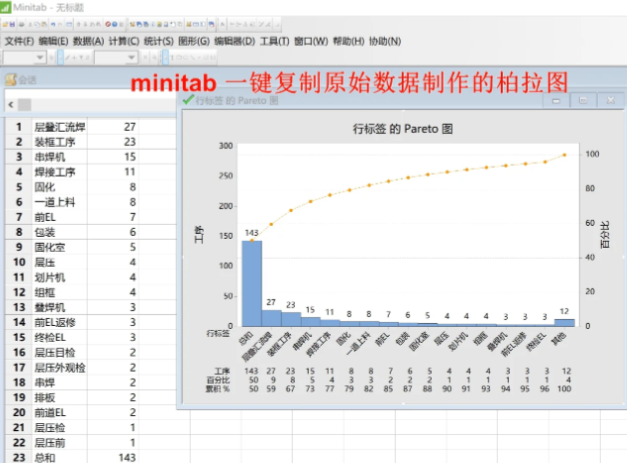
Task: Click the chart title 行标签 的 Pareto 图
Action: [405, 129]
